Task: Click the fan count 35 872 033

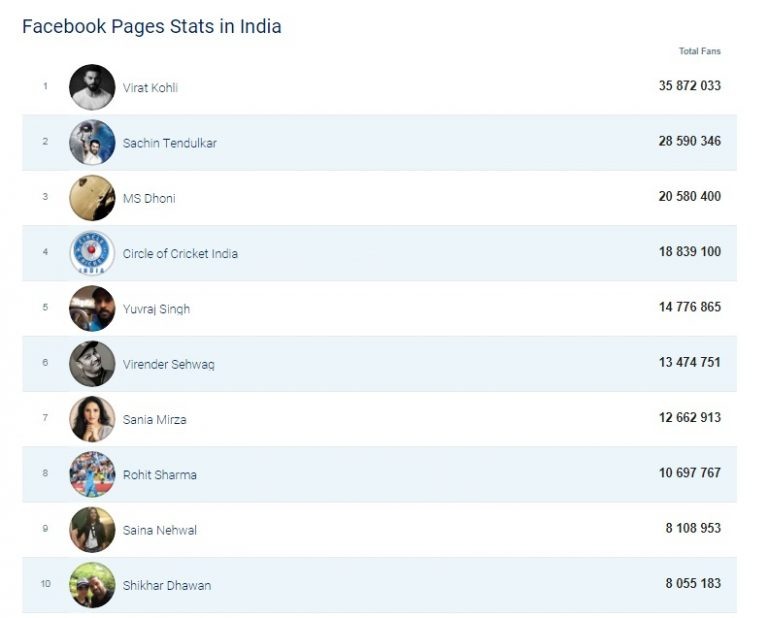Action: point(689,86)
